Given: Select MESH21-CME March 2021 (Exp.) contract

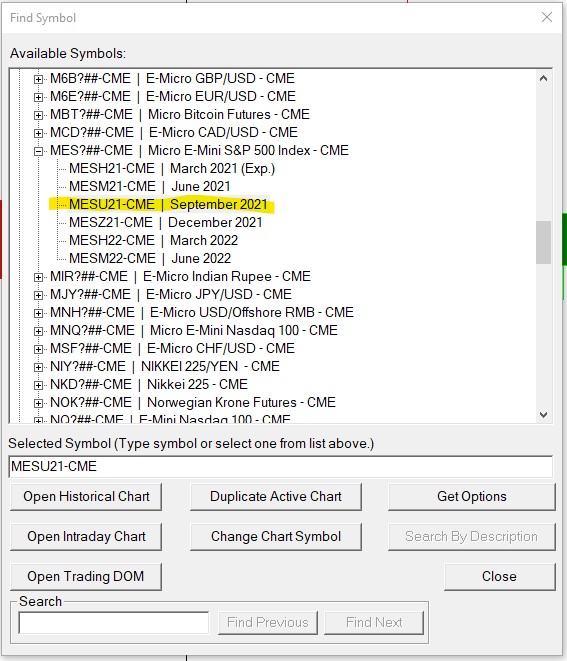Looking at the screenshot, I should 172,169.
